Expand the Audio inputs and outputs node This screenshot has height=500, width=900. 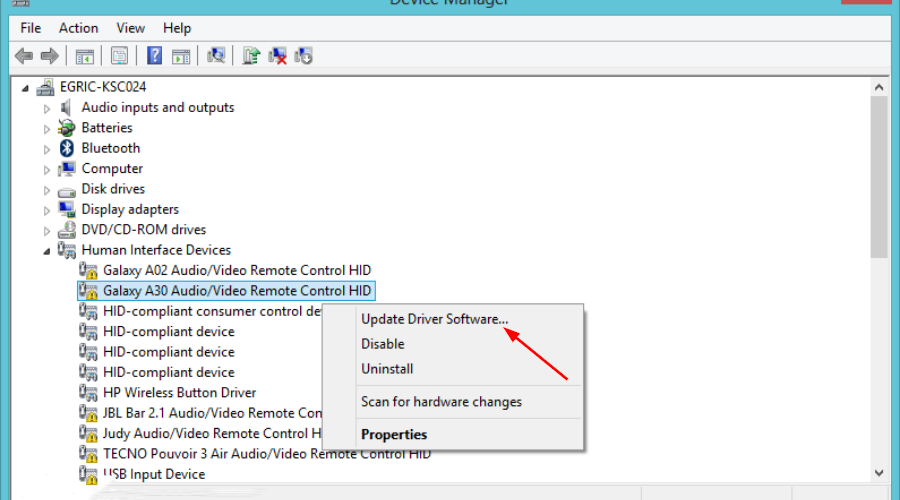point(47,108)
